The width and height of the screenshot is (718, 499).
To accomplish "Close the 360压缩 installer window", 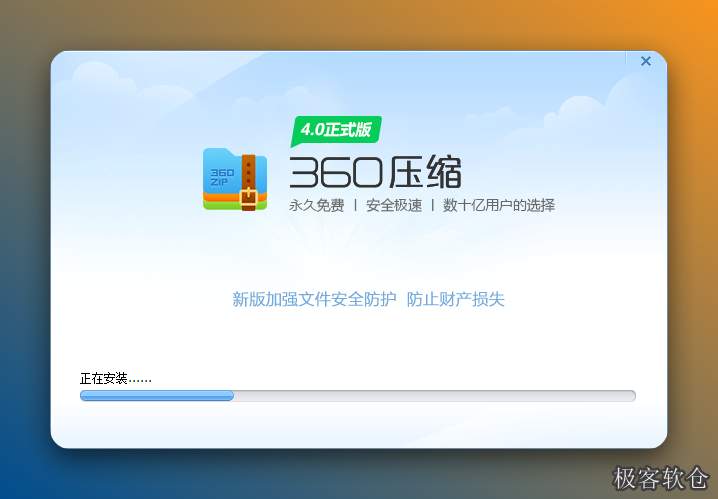I will 646,61.
